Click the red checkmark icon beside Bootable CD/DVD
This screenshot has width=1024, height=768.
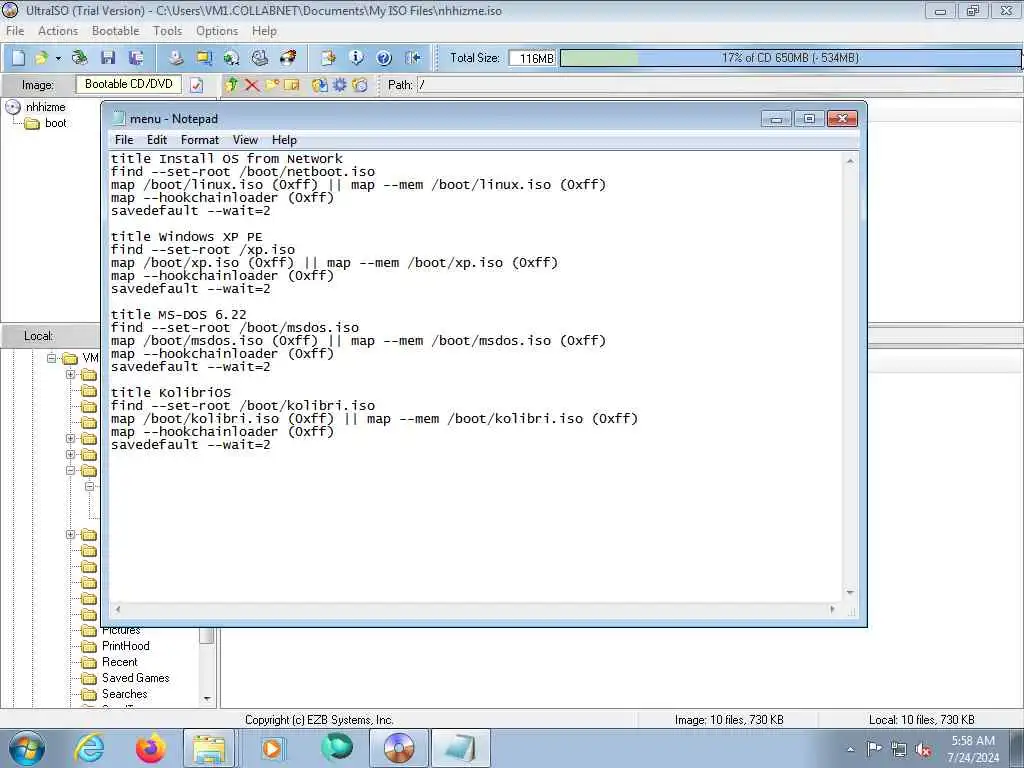pyautogui.click(x=196, y=85)
